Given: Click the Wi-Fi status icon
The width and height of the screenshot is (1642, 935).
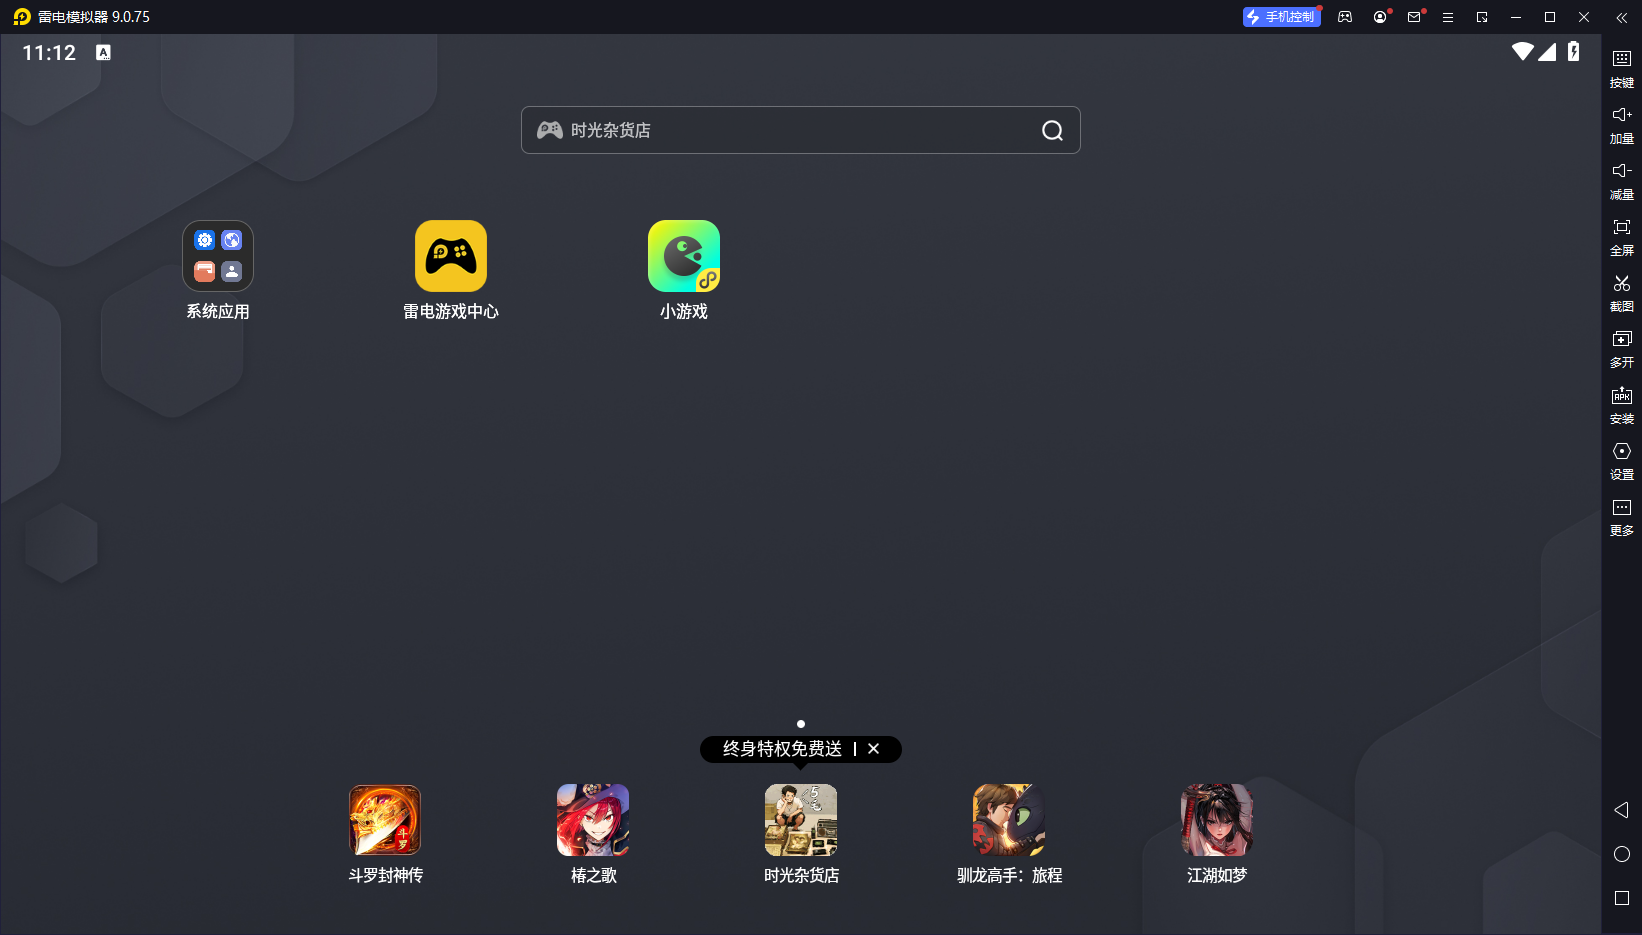Looking at the screenshot, I should pos(1523,52).
